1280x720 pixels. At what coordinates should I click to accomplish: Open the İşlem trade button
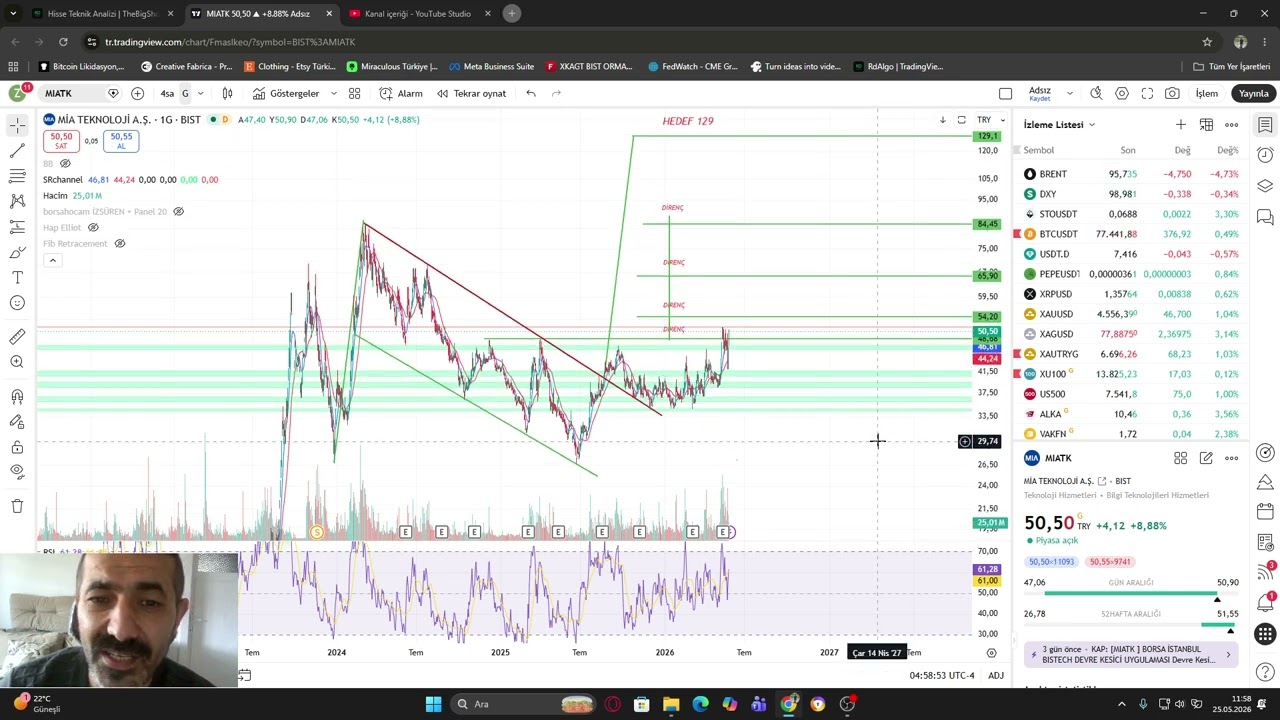click(1207, 93)
